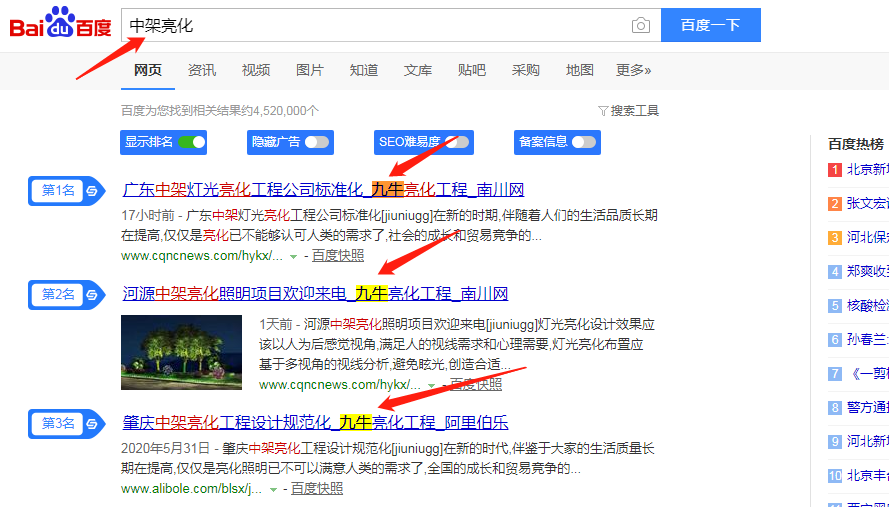Open camera image search icon

click(641, 26)
